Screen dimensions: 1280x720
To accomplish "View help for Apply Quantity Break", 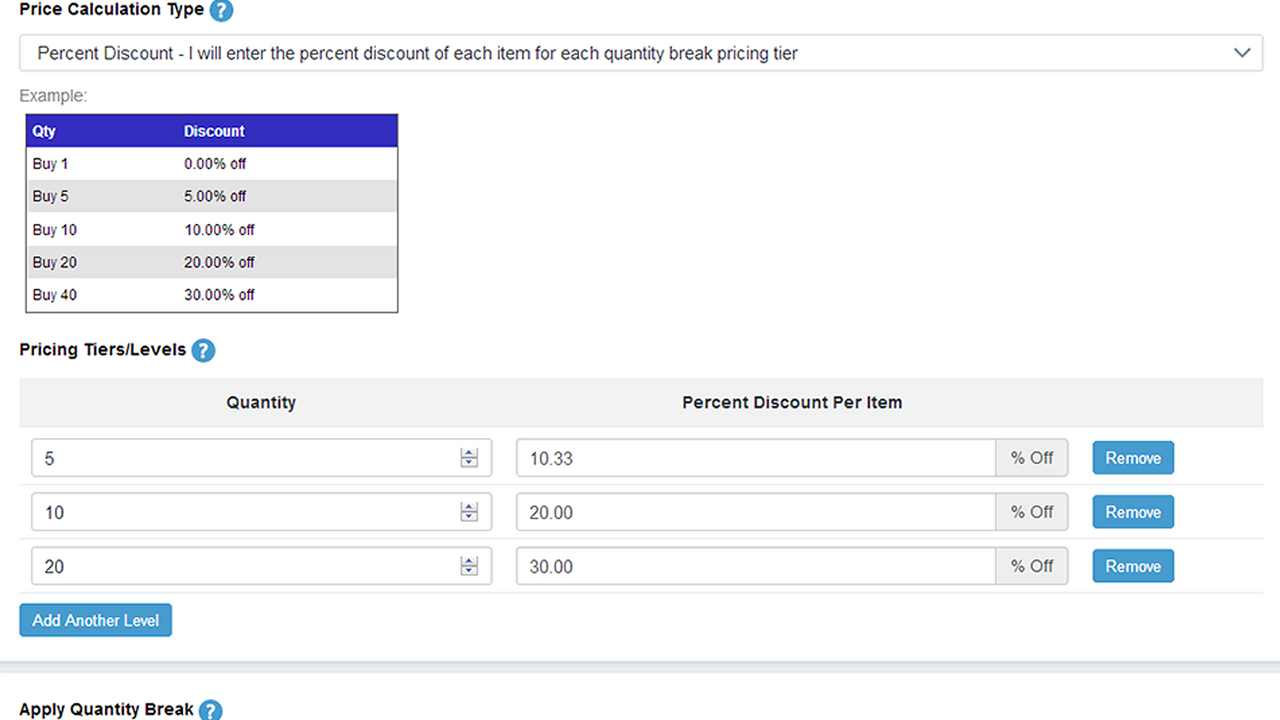I will (210, 709).
